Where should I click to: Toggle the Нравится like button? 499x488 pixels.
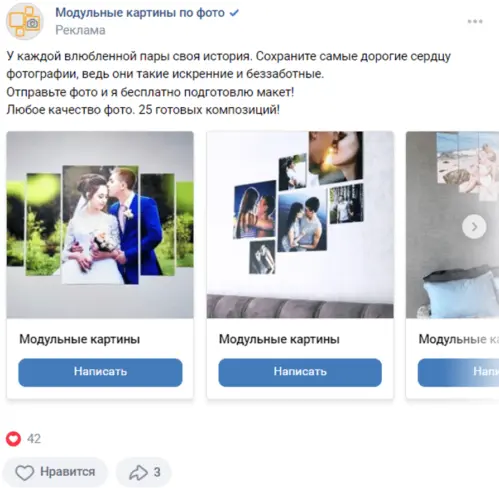[x=55, y=472]
